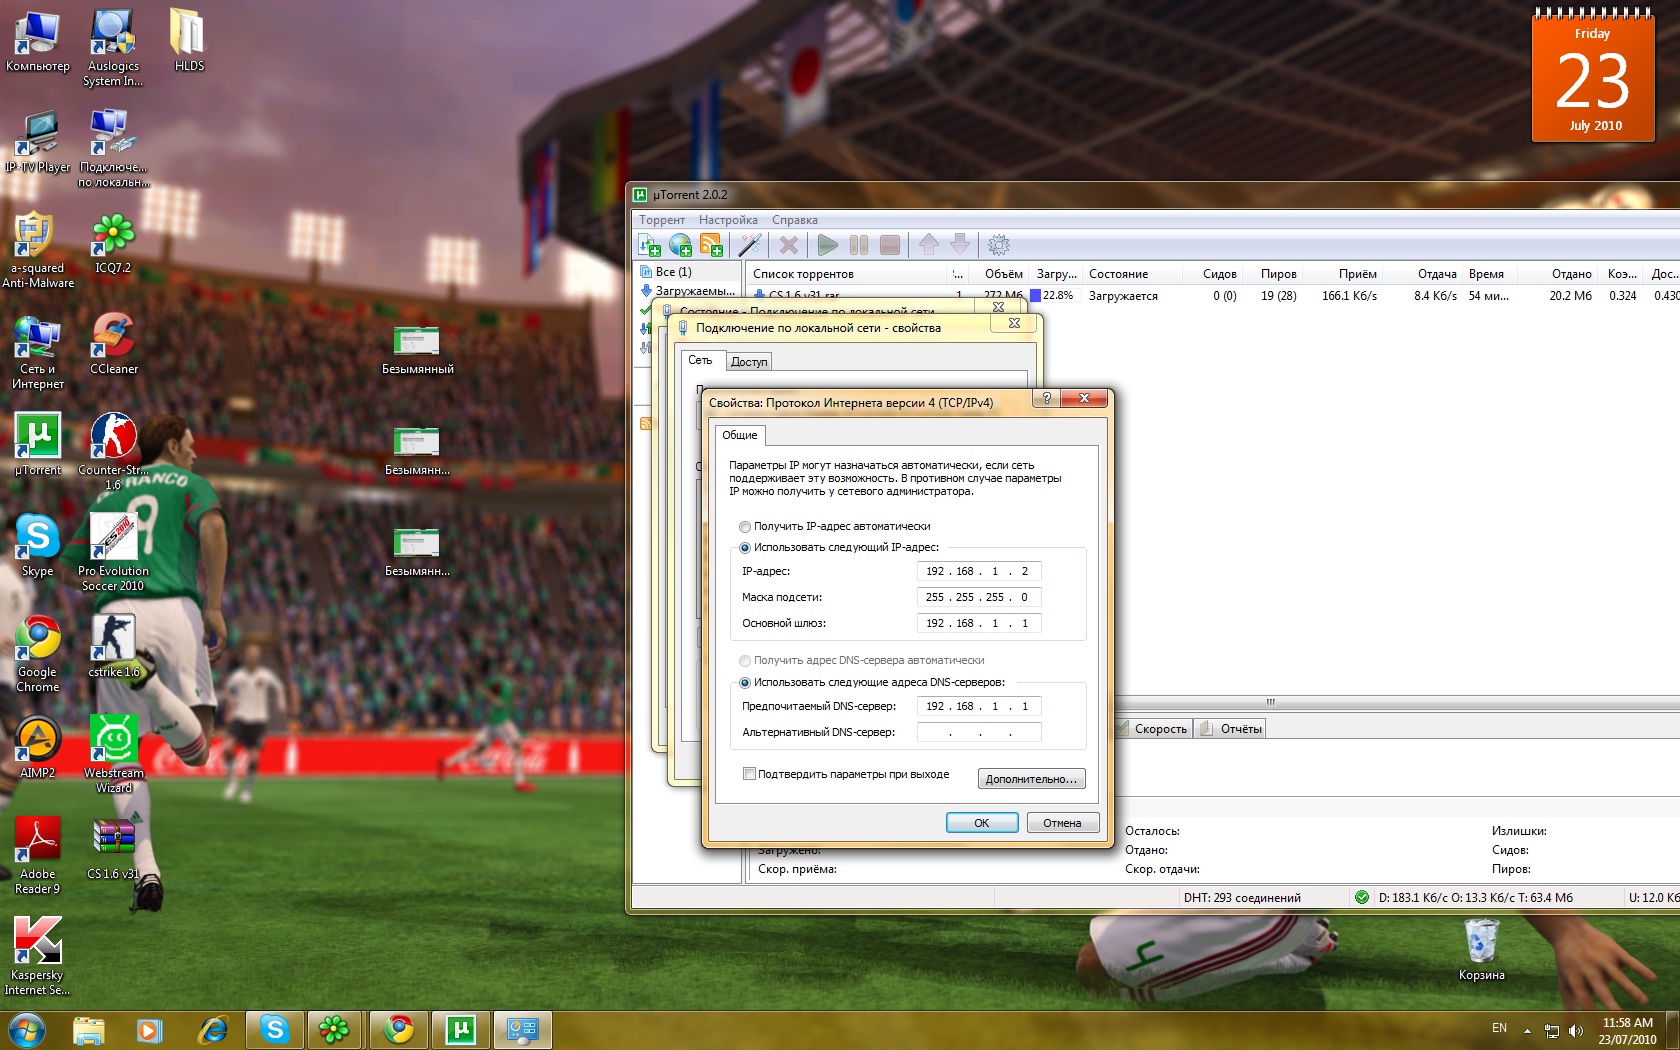Open AIMP2 desktop shortcut
The image size is (1680, 1050).
[x=37, y=748]
